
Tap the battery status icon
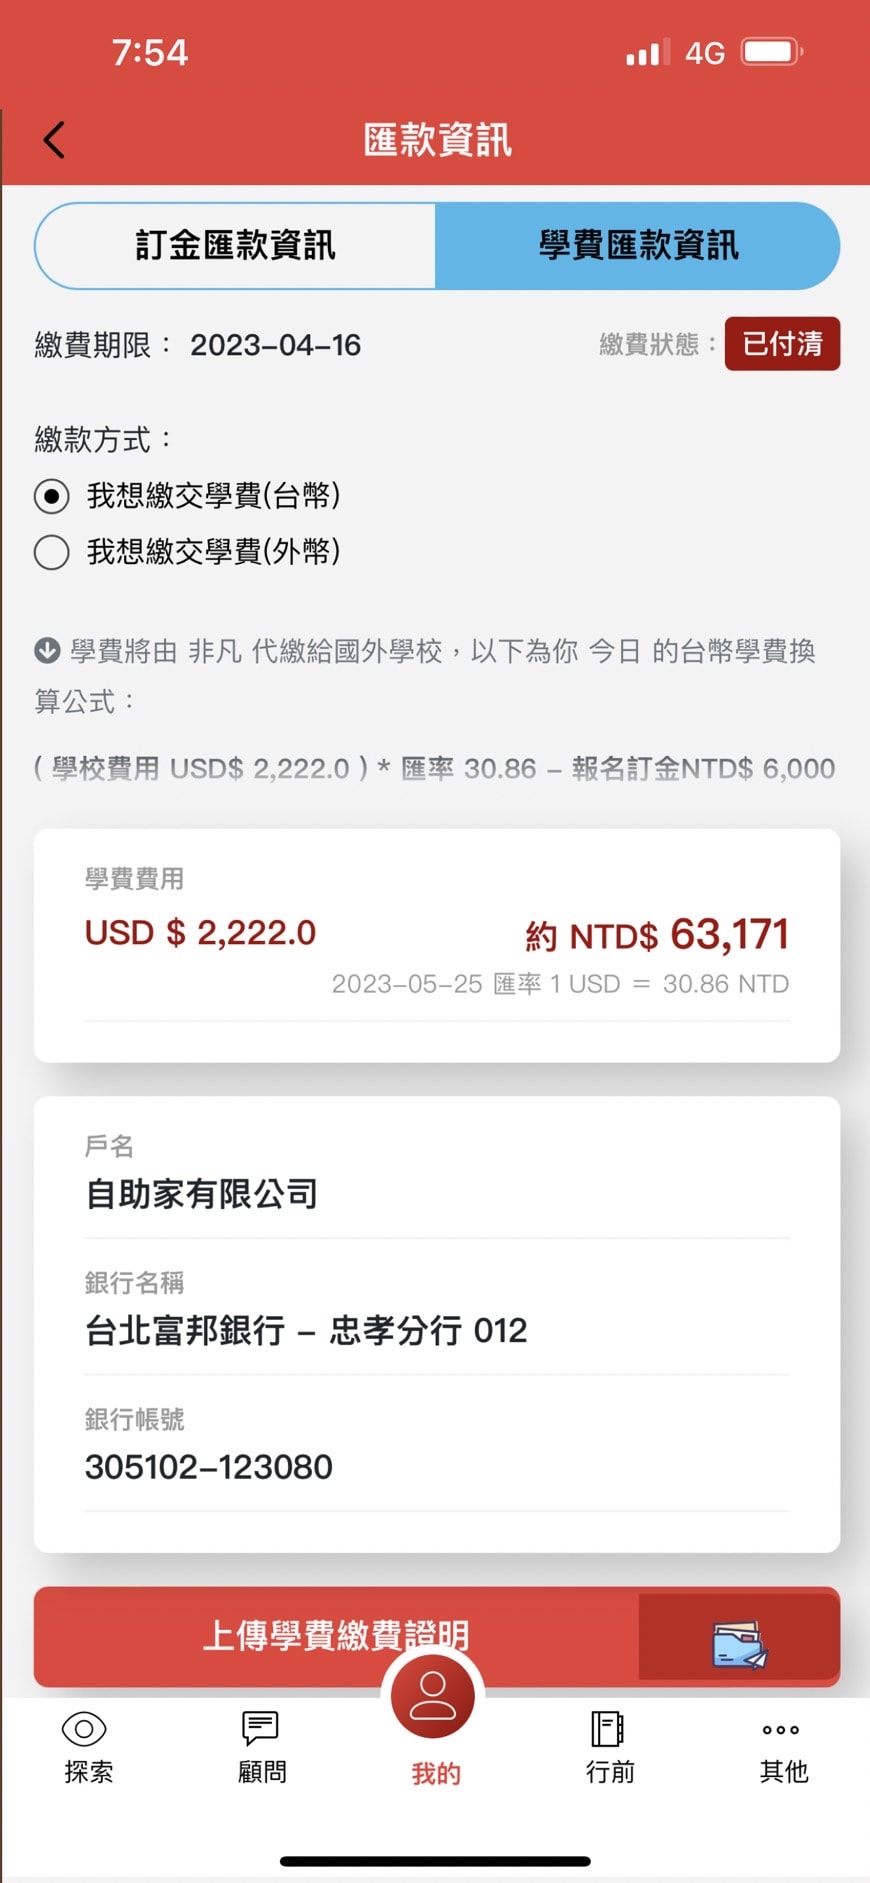771,52
